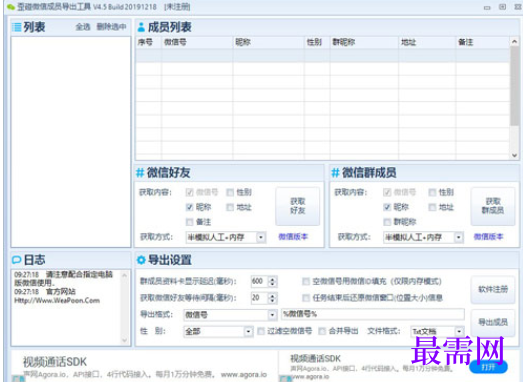Enable 备注 checkbox in 微信好友 panel
This screenshot has height=382, width=523.
[x=189, y=222]
